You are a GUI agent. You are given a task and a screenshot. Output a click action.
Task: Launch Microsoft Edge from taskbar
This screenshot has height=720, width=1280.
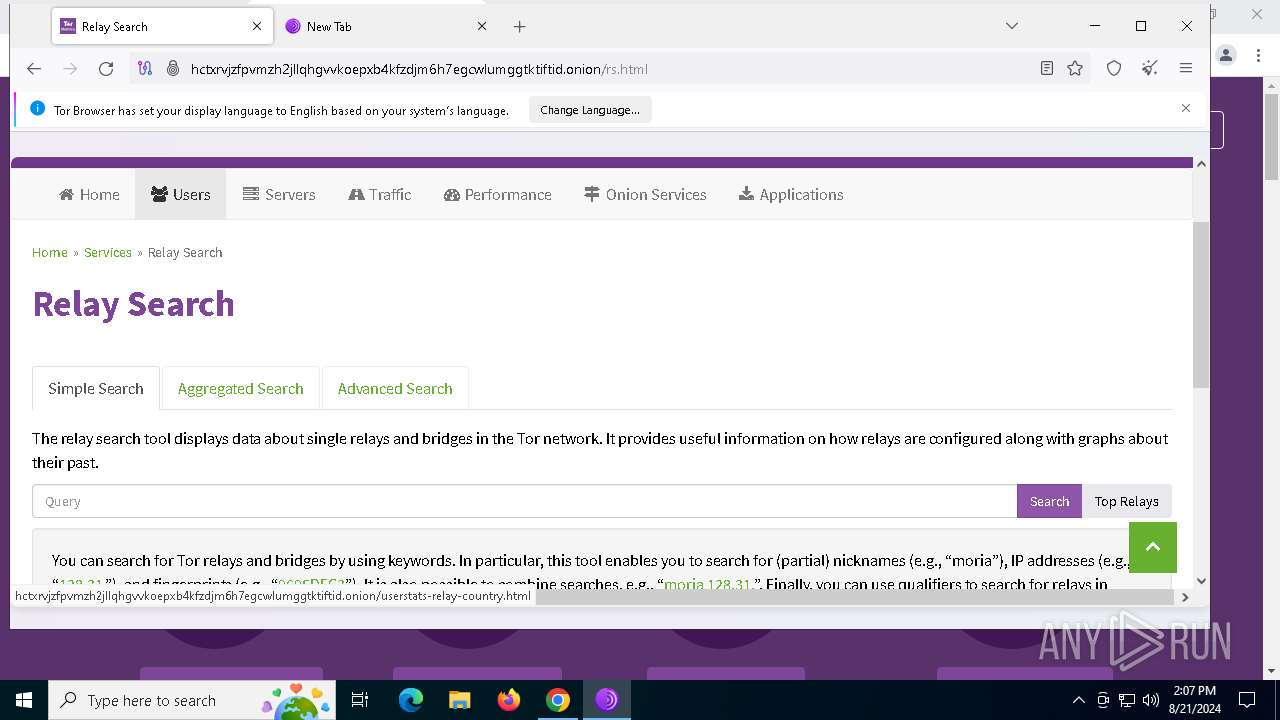coord(411,700)
